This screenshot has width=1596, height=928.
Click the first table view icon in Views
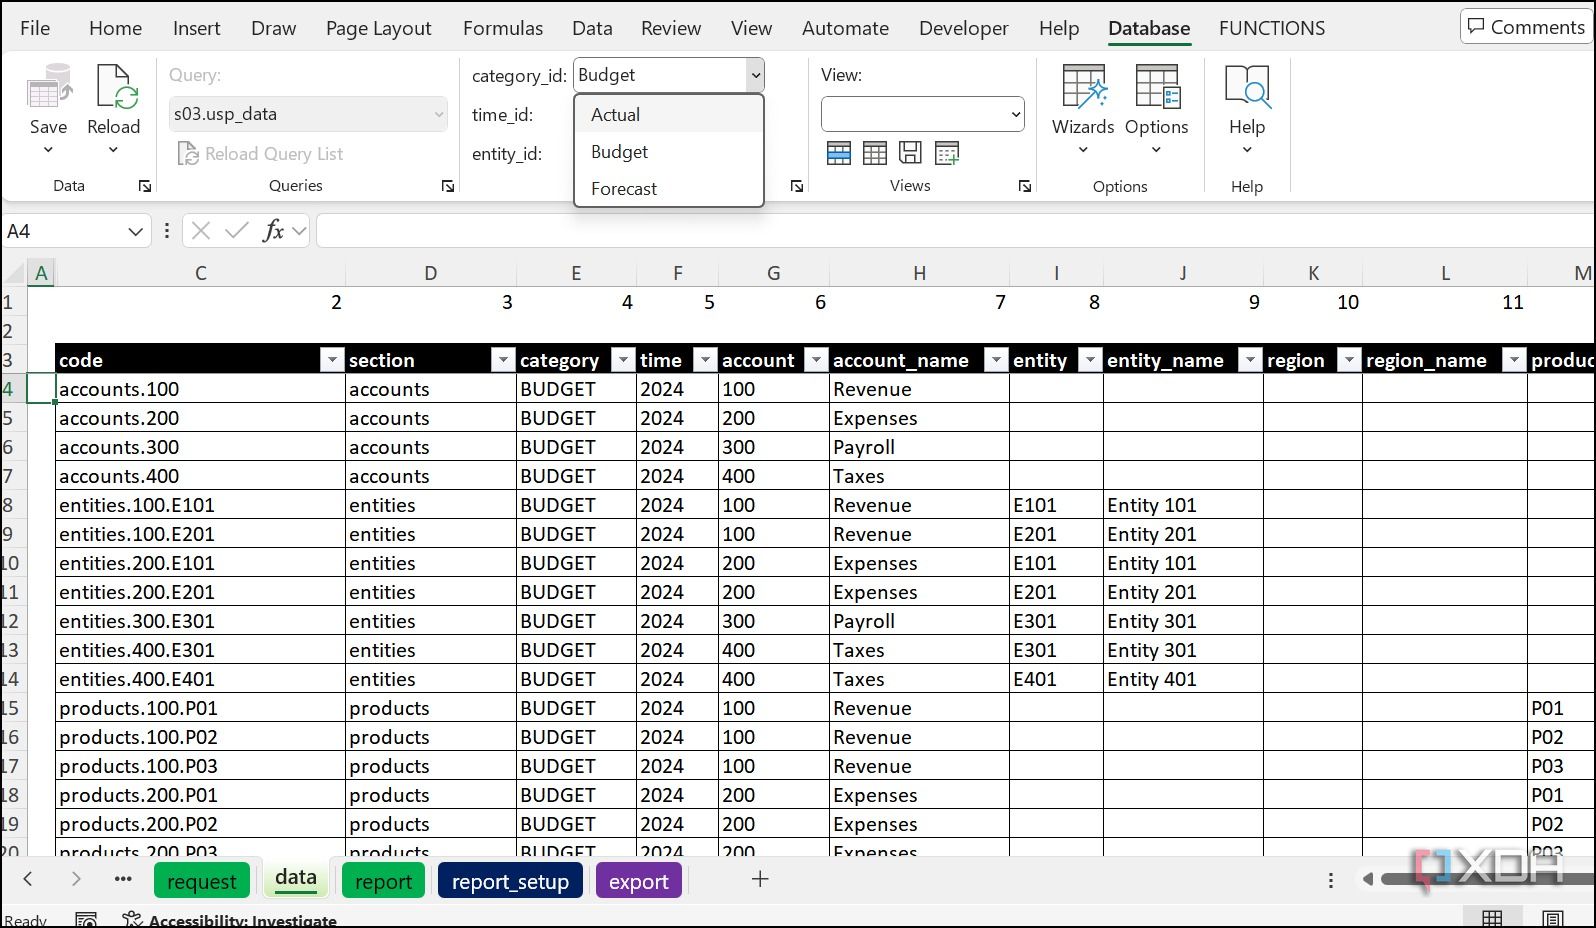[839, 153]
